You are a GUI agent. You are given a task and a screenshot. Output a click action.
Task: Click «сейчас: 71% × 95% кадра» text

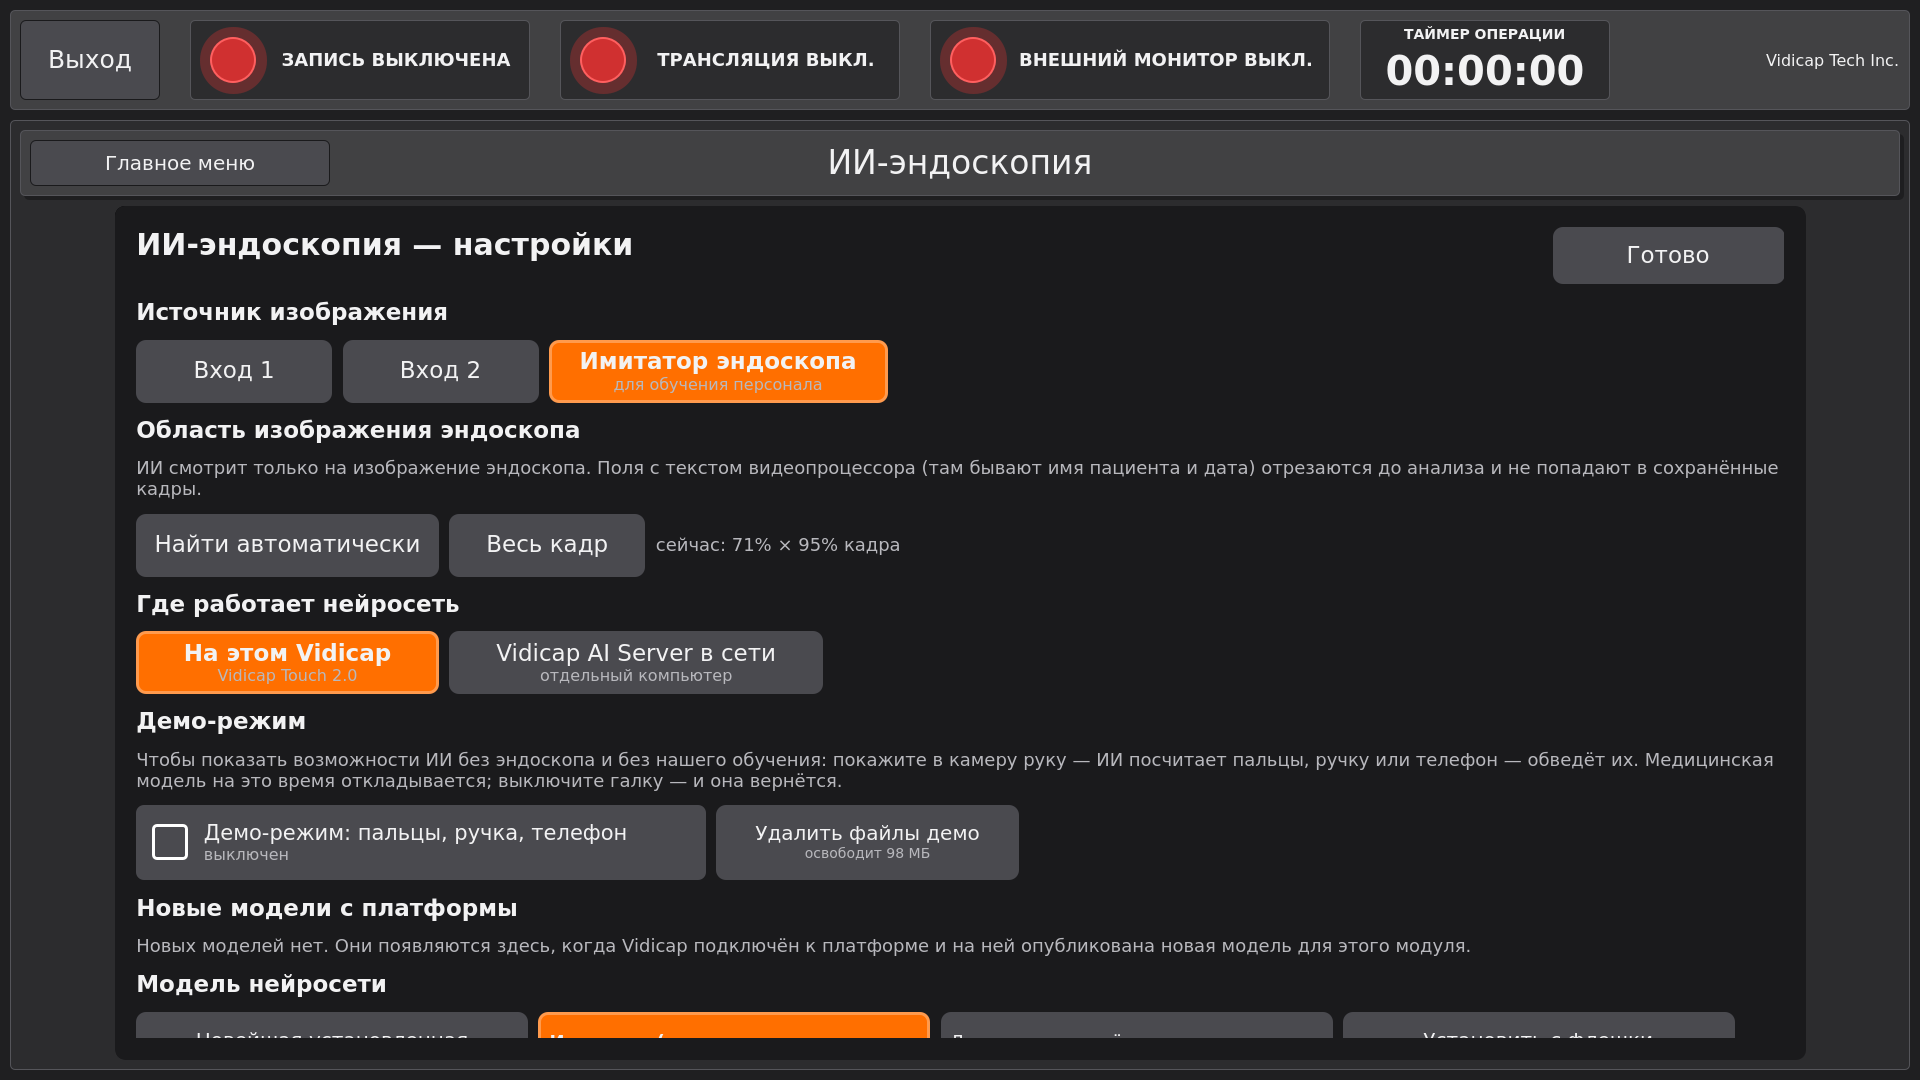click(778, 545)
